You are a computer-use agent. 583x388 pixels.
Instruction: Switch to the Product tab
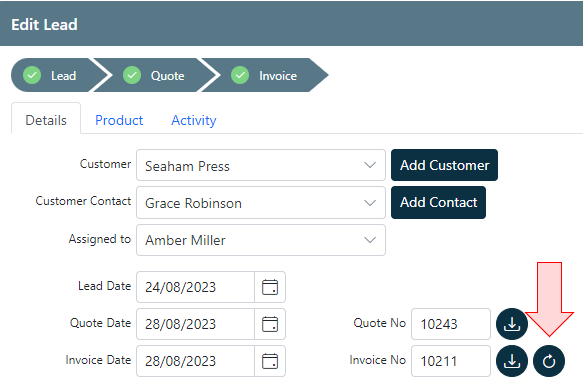point(119,120)
